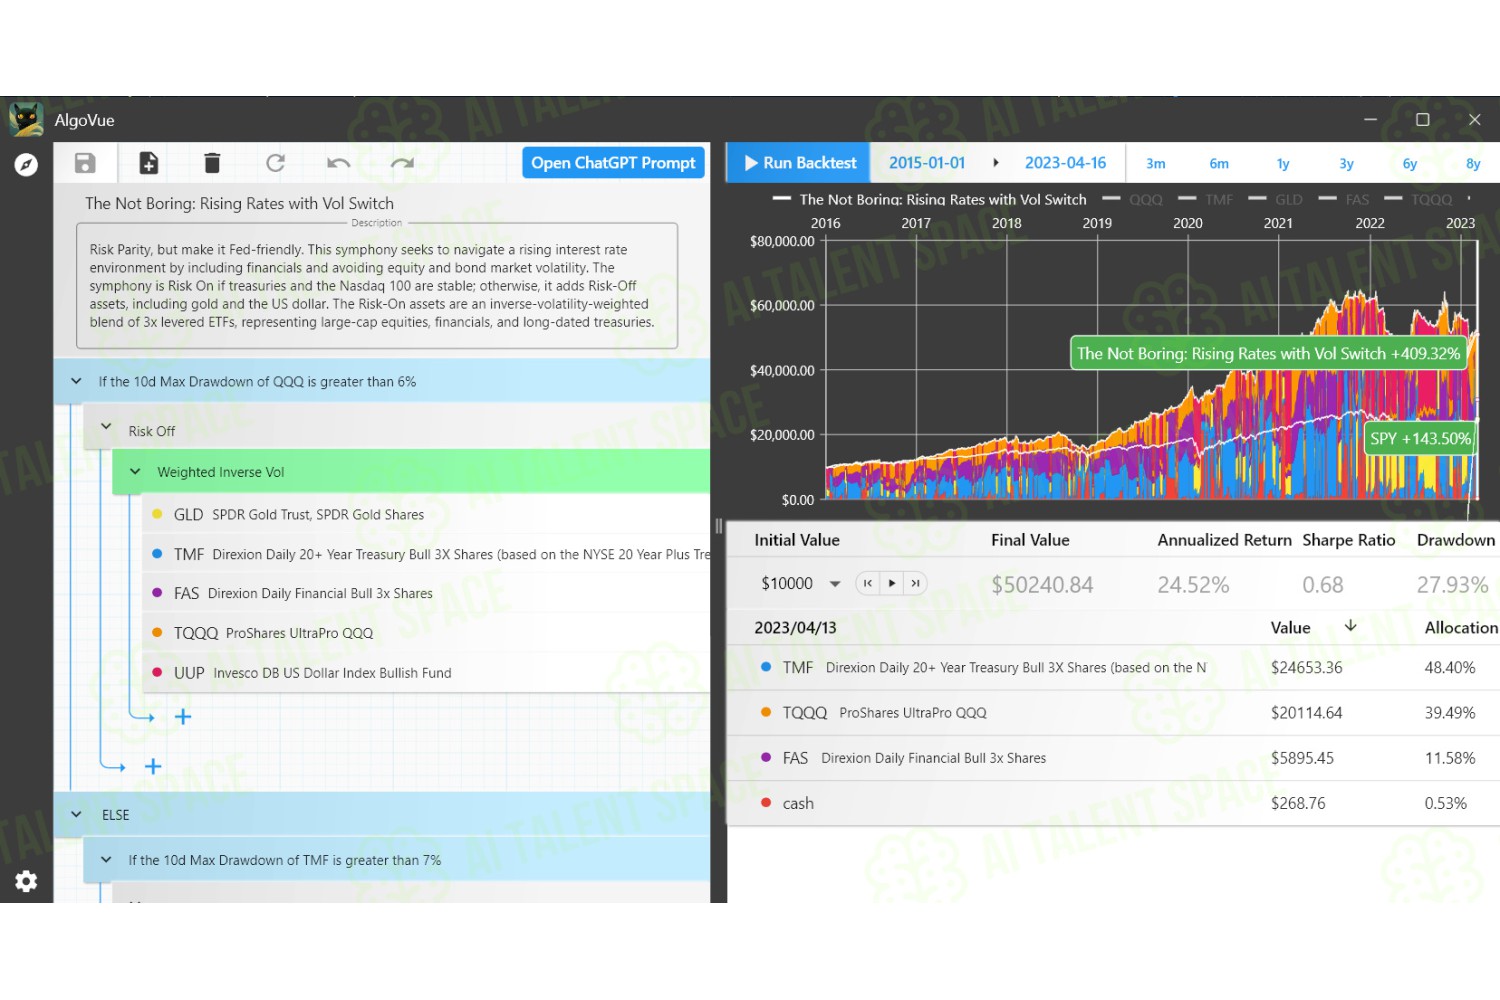Toggle TMF series in the chart legend

pos(1206,199)
